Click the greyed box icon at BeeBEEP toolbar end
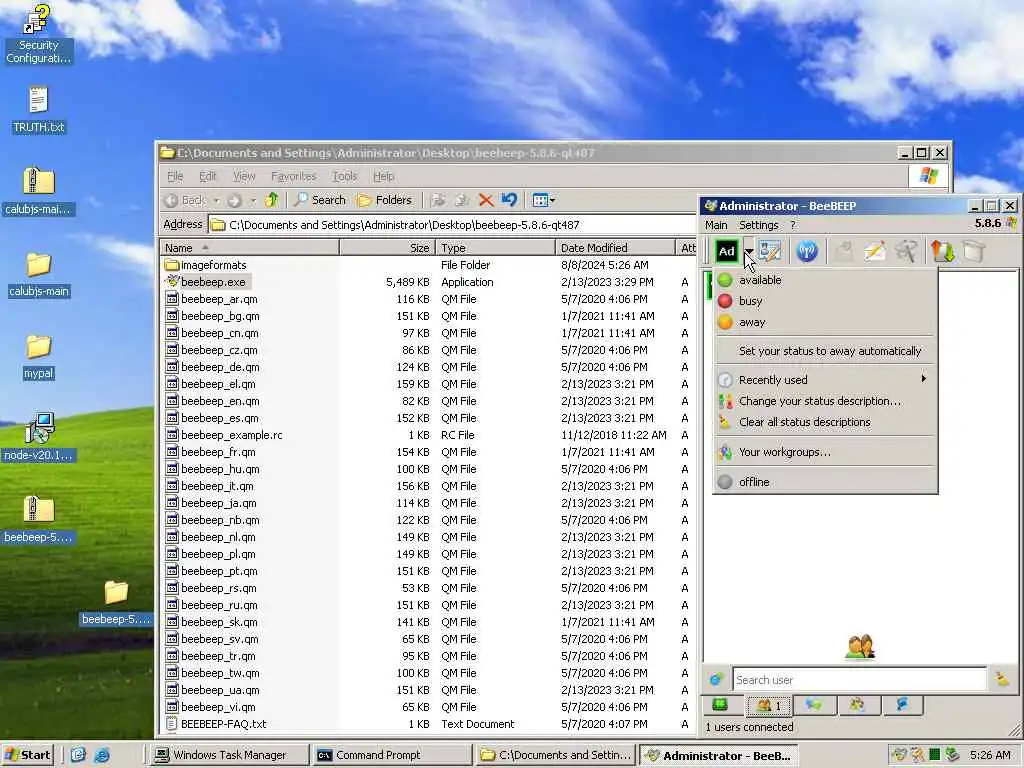 coord(974,251)
